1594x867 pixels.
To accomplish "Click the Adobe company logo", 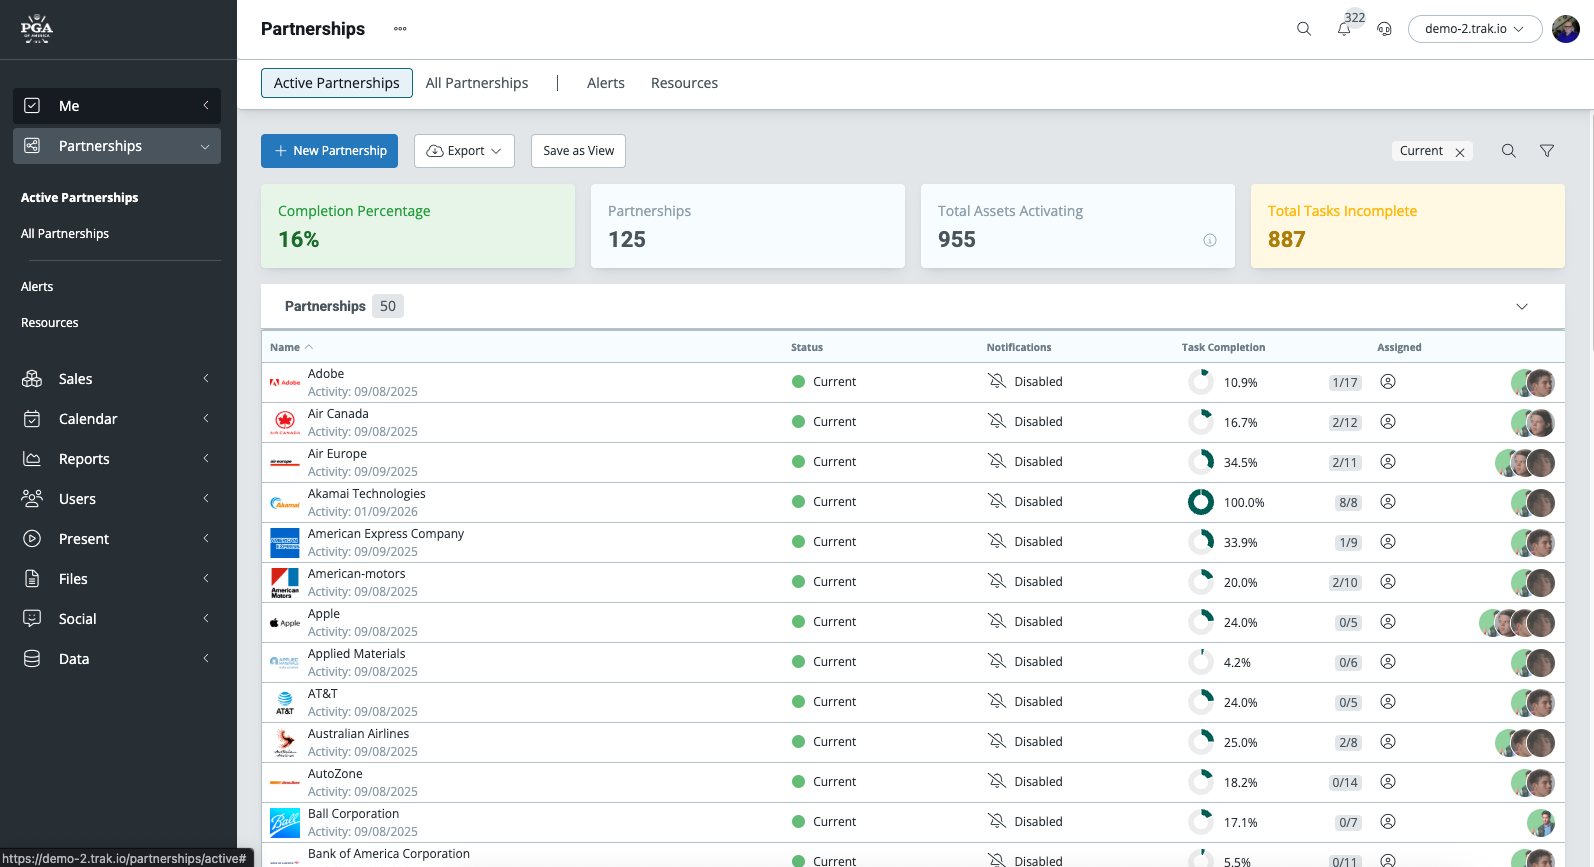I will point(285,382).
